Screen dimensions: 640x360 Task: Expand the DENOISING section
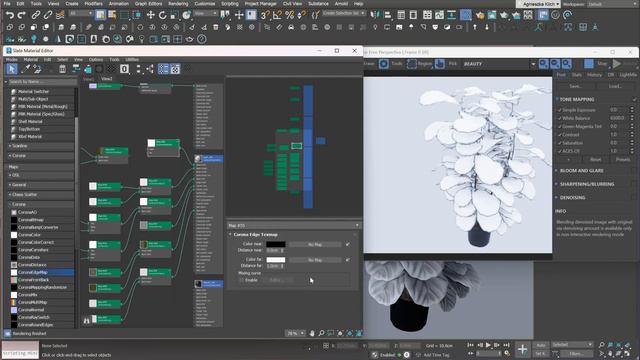[572, 198]
